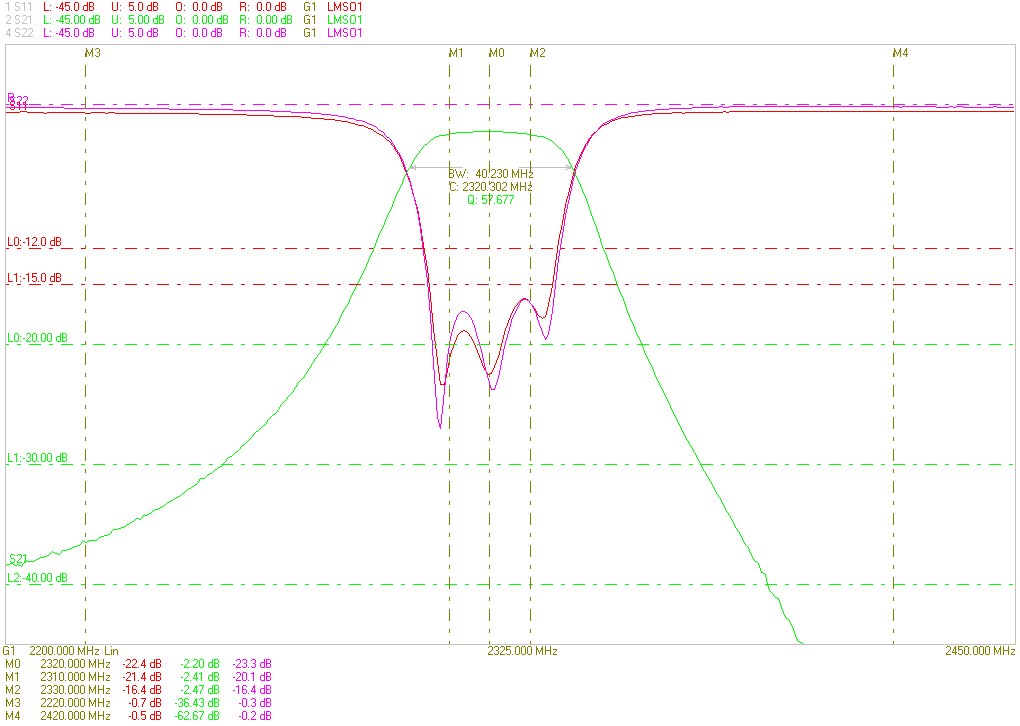Click the '2 S21' trace label in the header

pyautogui.click(x=18, y=20)
